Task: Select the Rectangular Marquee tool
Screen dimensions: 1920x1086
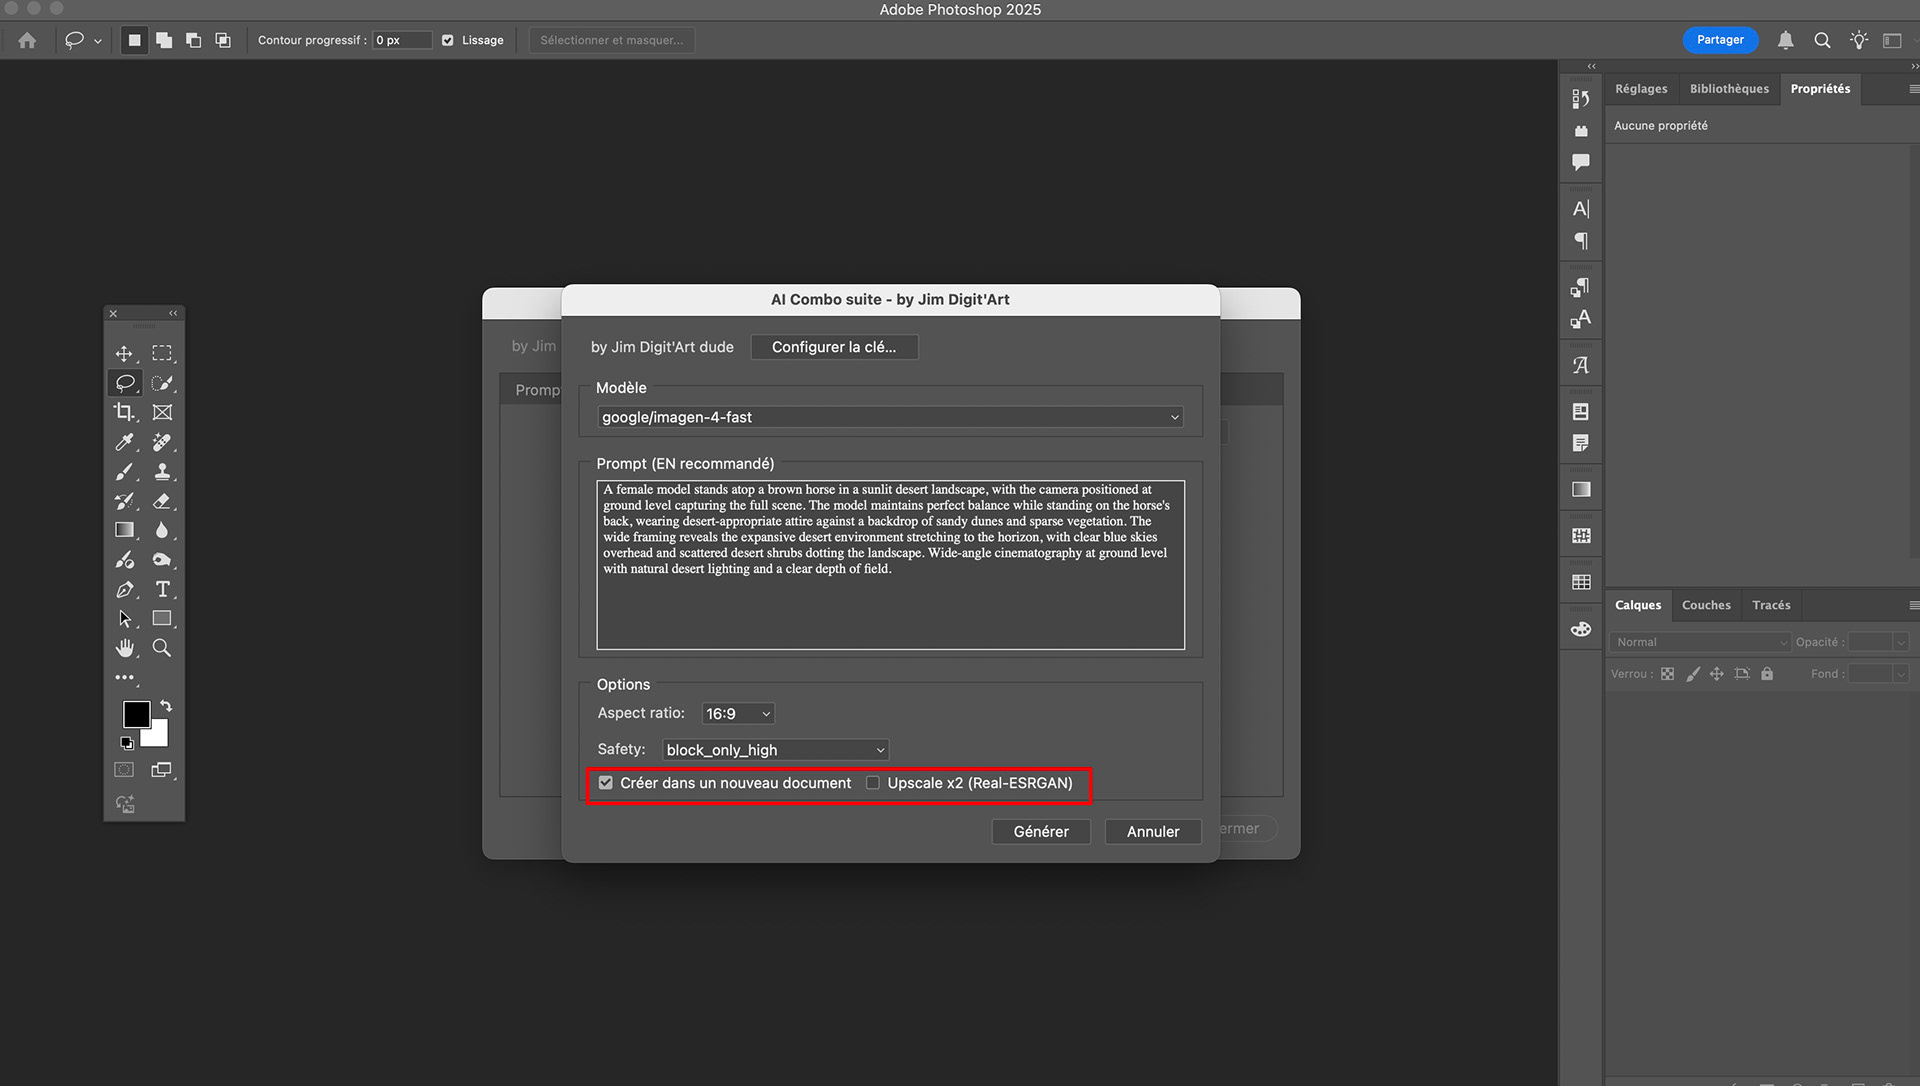Action: 162,354
